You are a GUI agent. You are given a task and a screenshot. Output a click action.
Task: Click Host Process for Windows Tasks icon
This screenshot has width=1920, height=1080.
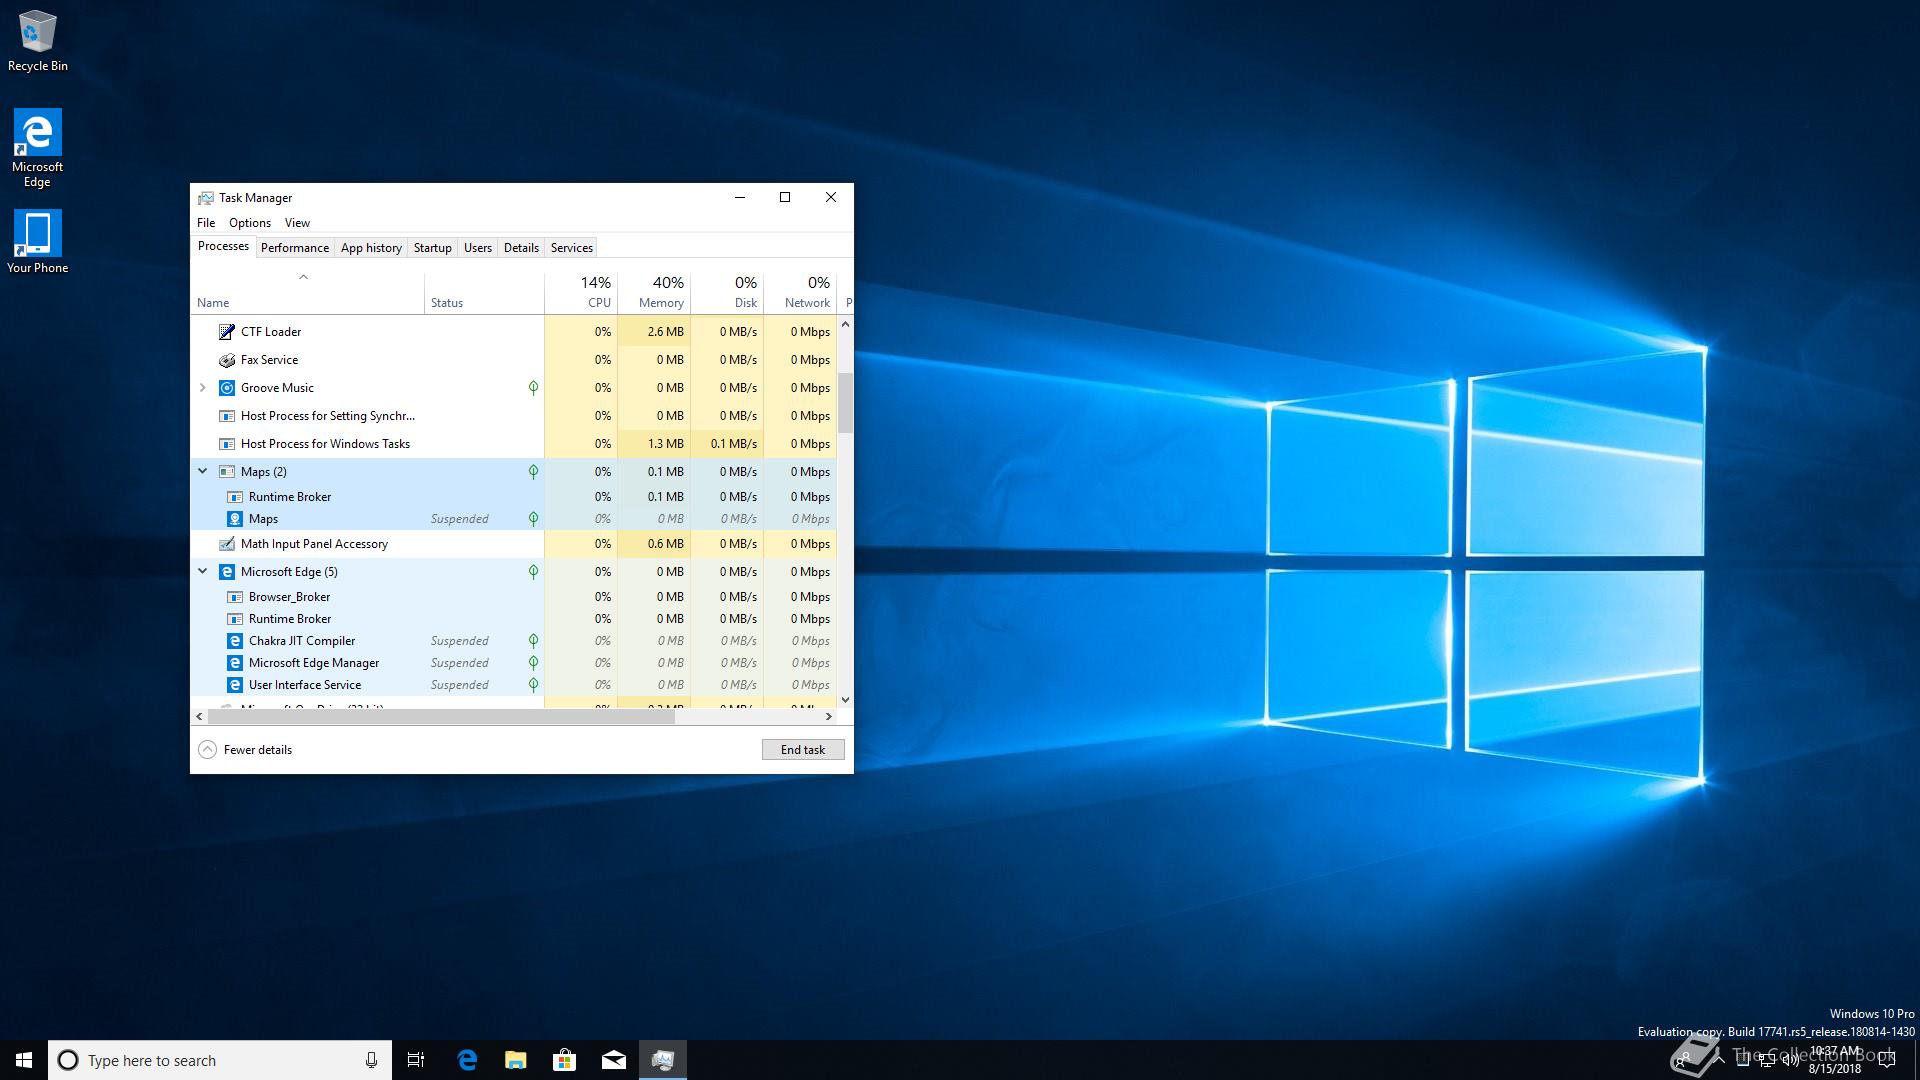pyautogui.click(x=227, y=444)
